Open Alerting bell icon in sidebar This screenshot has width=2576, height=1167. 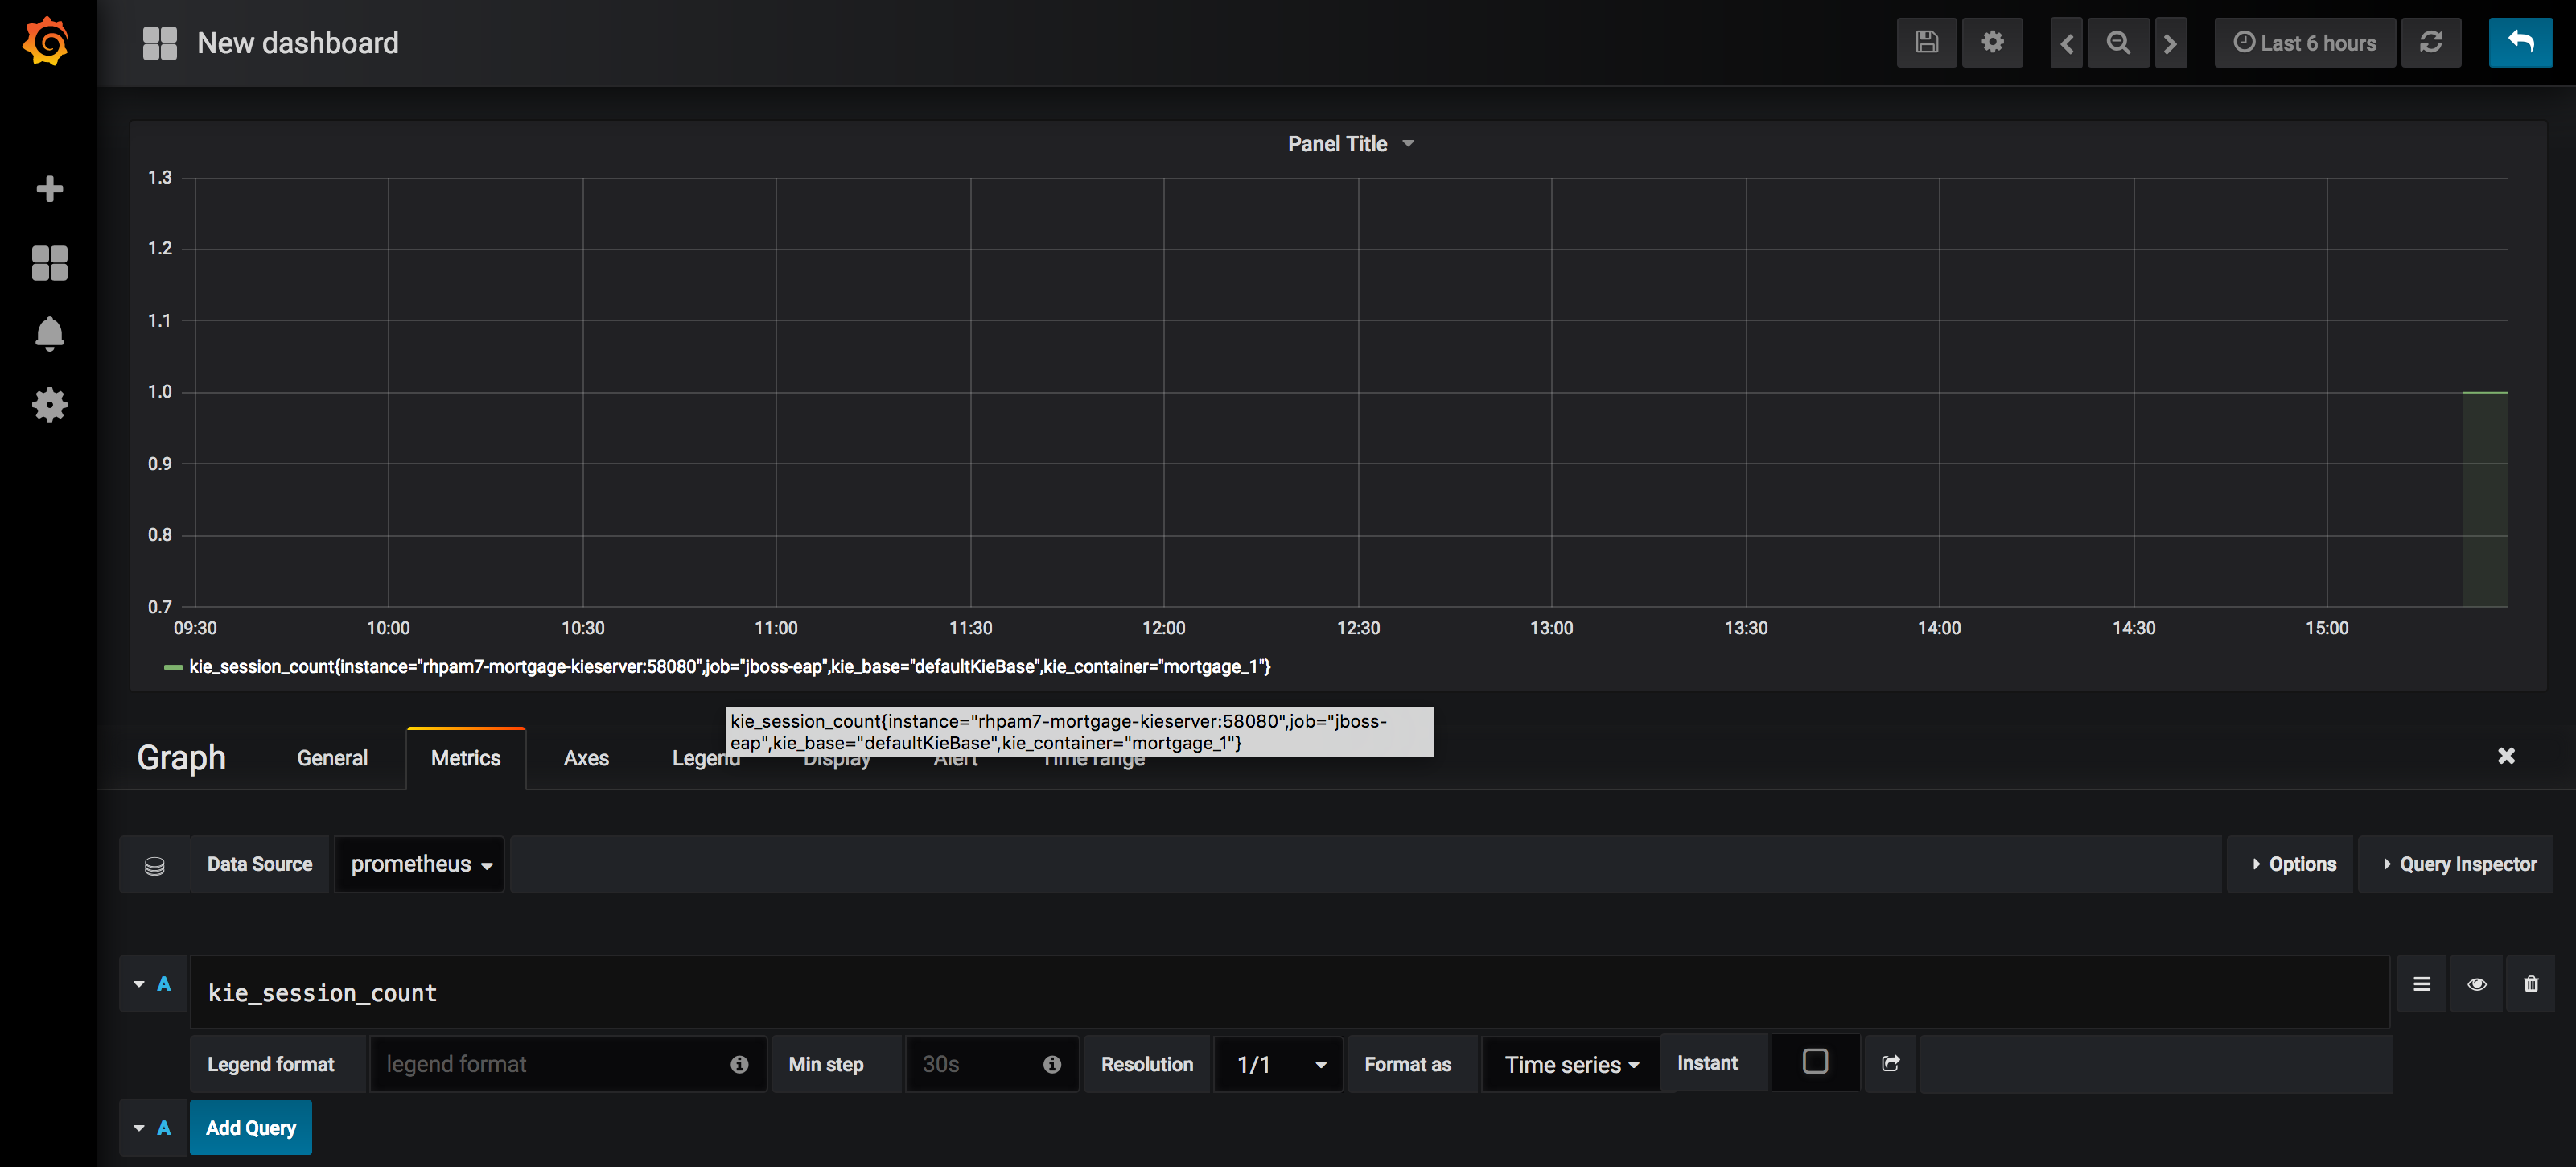[x=49, y=333]
